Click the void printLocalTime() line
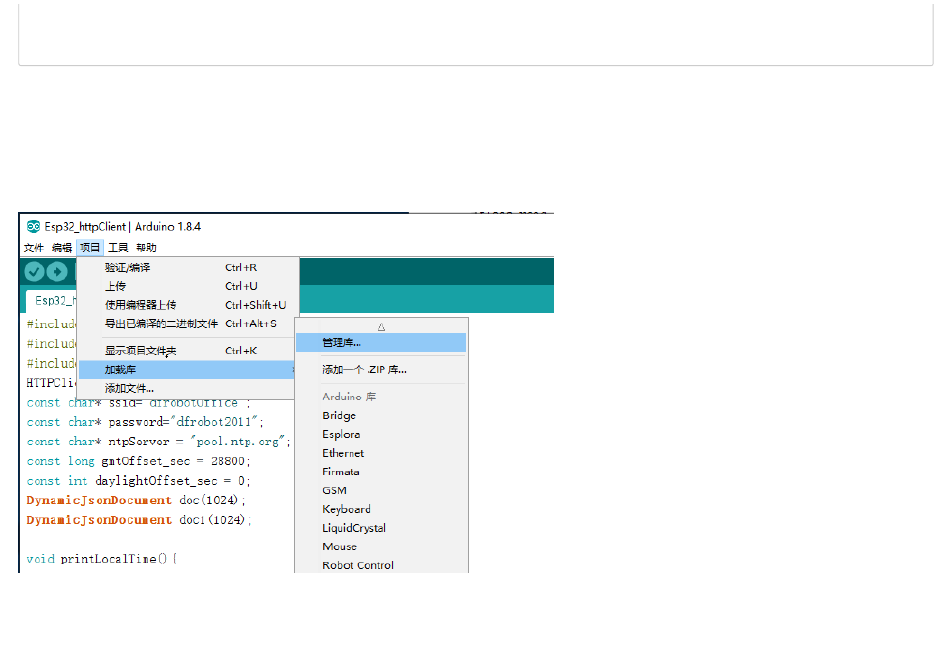The height and width of the screenshot is (654, 950). (102, 559)
